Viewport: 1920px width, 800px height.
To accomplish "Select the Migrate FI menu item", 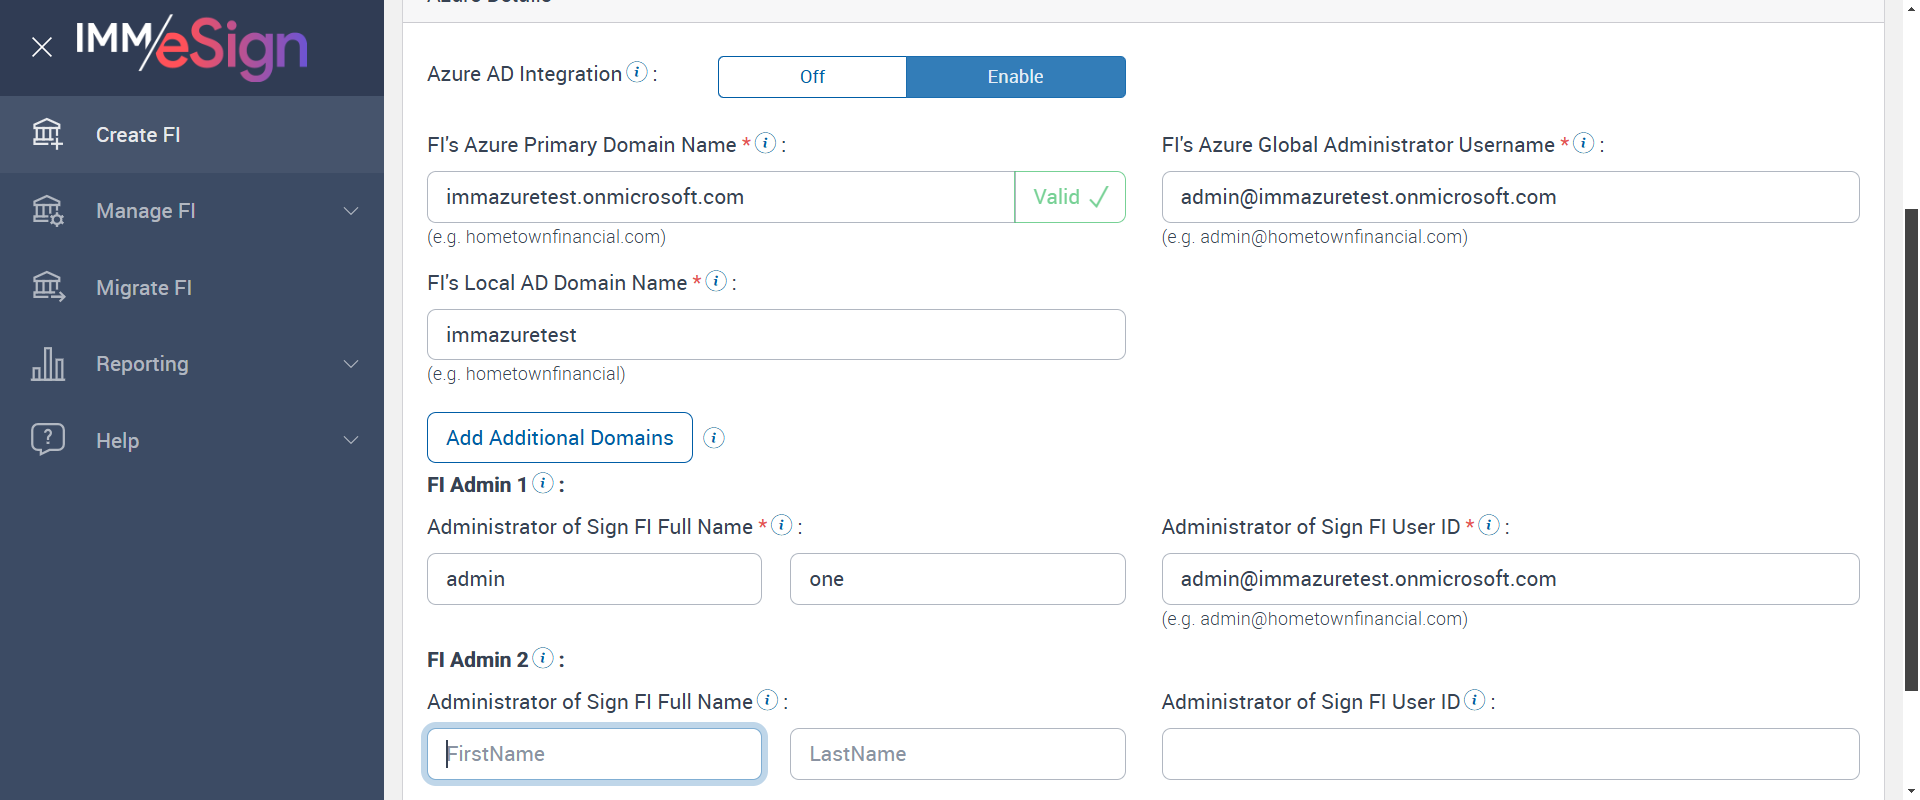I will pyautogui.click(x=144, y=288).
